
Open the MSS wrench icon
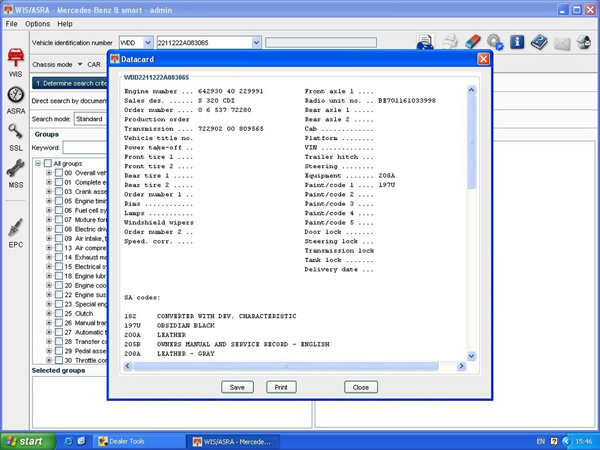(x=16, y=174)
